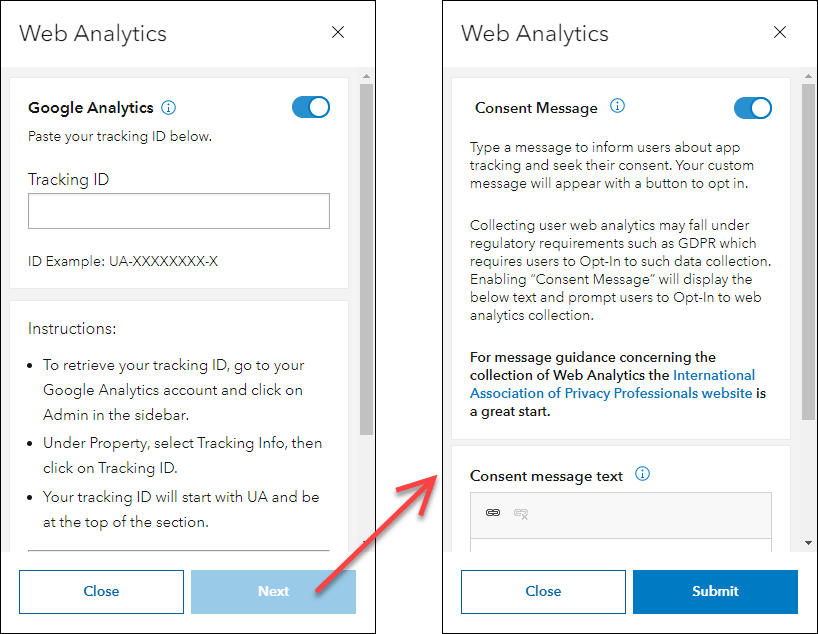Click the insert link icon in editor
The width and height of the screenshot is (818, 634).
493,513
